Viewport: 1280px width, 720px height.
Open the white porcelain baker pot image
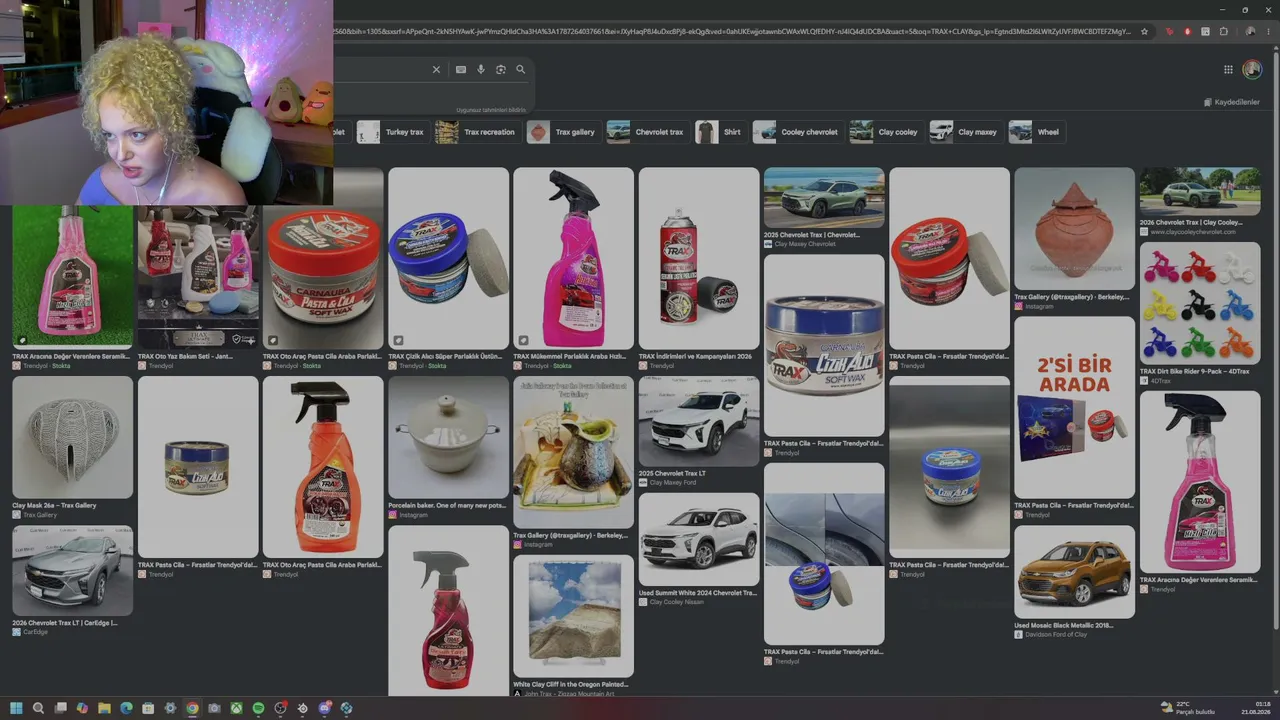[448, 437]
